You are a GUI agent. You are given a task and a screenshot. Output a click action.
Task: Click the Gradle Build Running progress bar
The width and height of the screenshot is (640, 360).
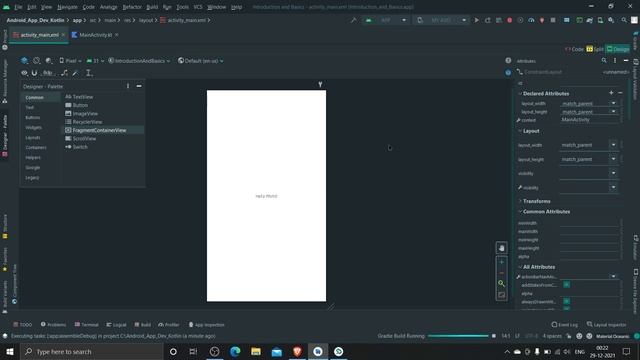point(458,336)
